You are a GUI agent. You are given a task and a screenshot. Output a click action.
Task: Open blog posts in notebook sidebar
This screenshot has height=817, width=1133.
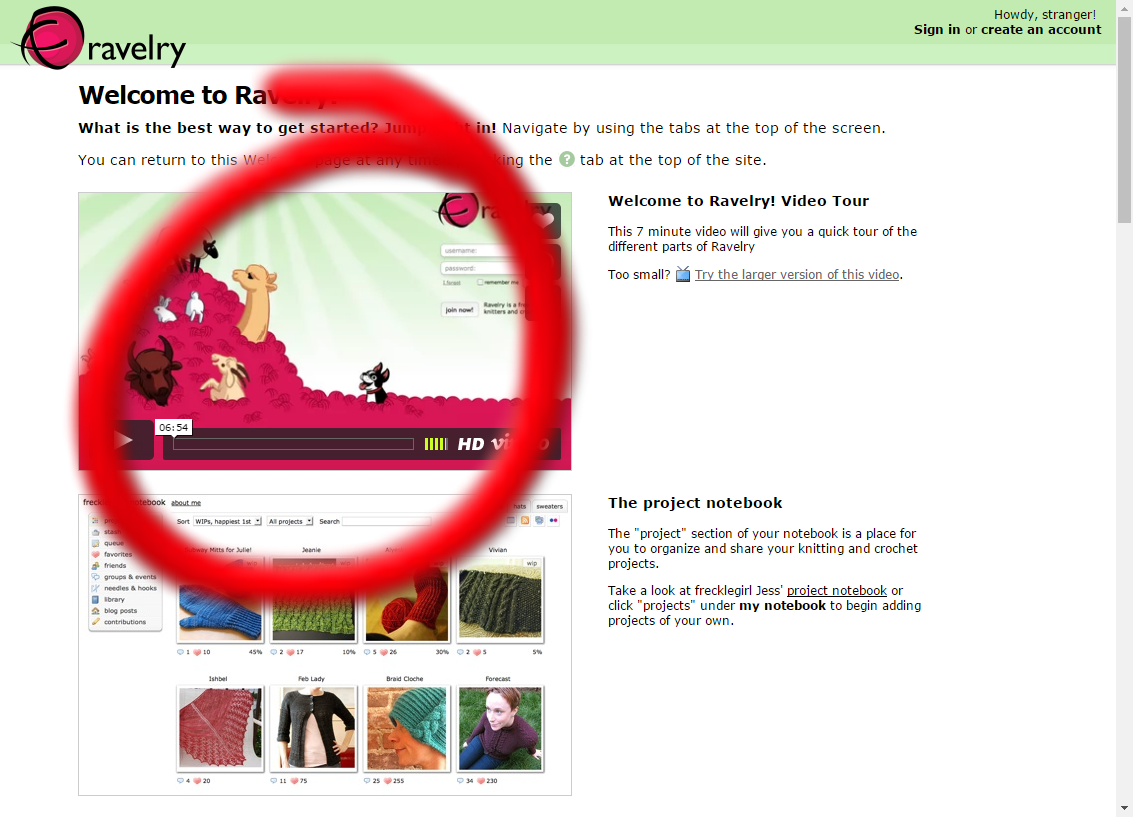120,611
